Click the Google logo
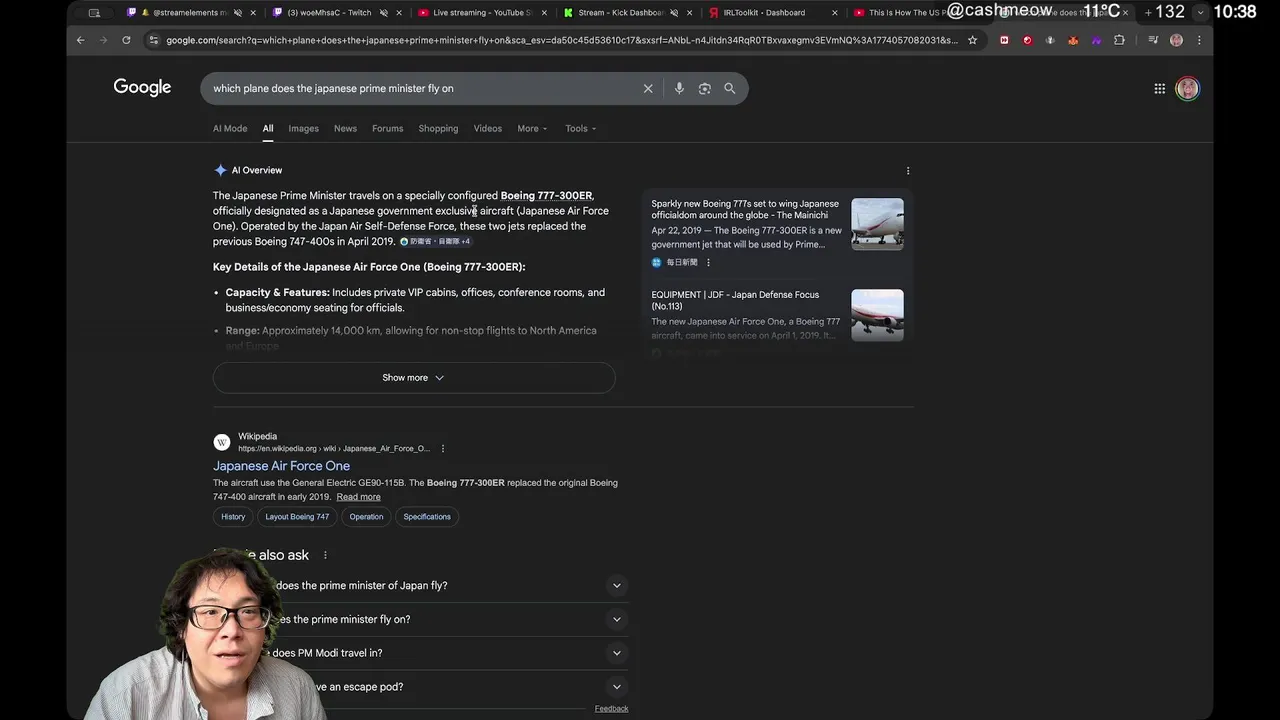Screen dimensions: 1280x720 142,87
